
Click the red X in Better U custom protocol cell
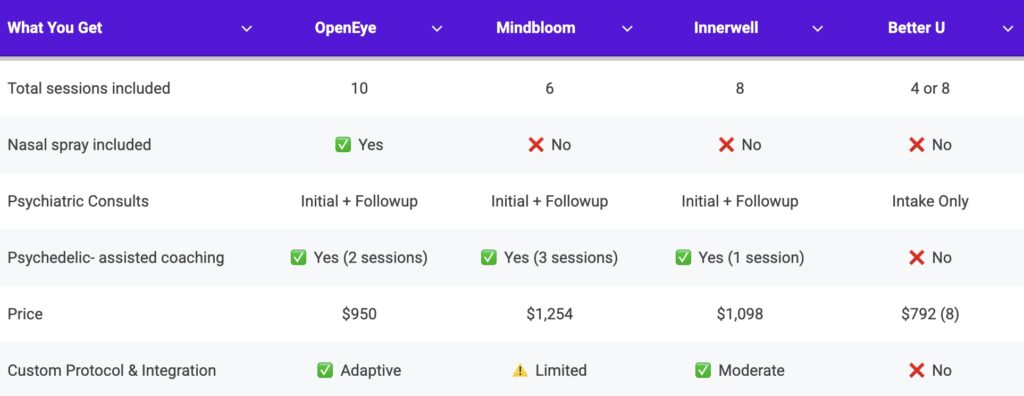916,371
